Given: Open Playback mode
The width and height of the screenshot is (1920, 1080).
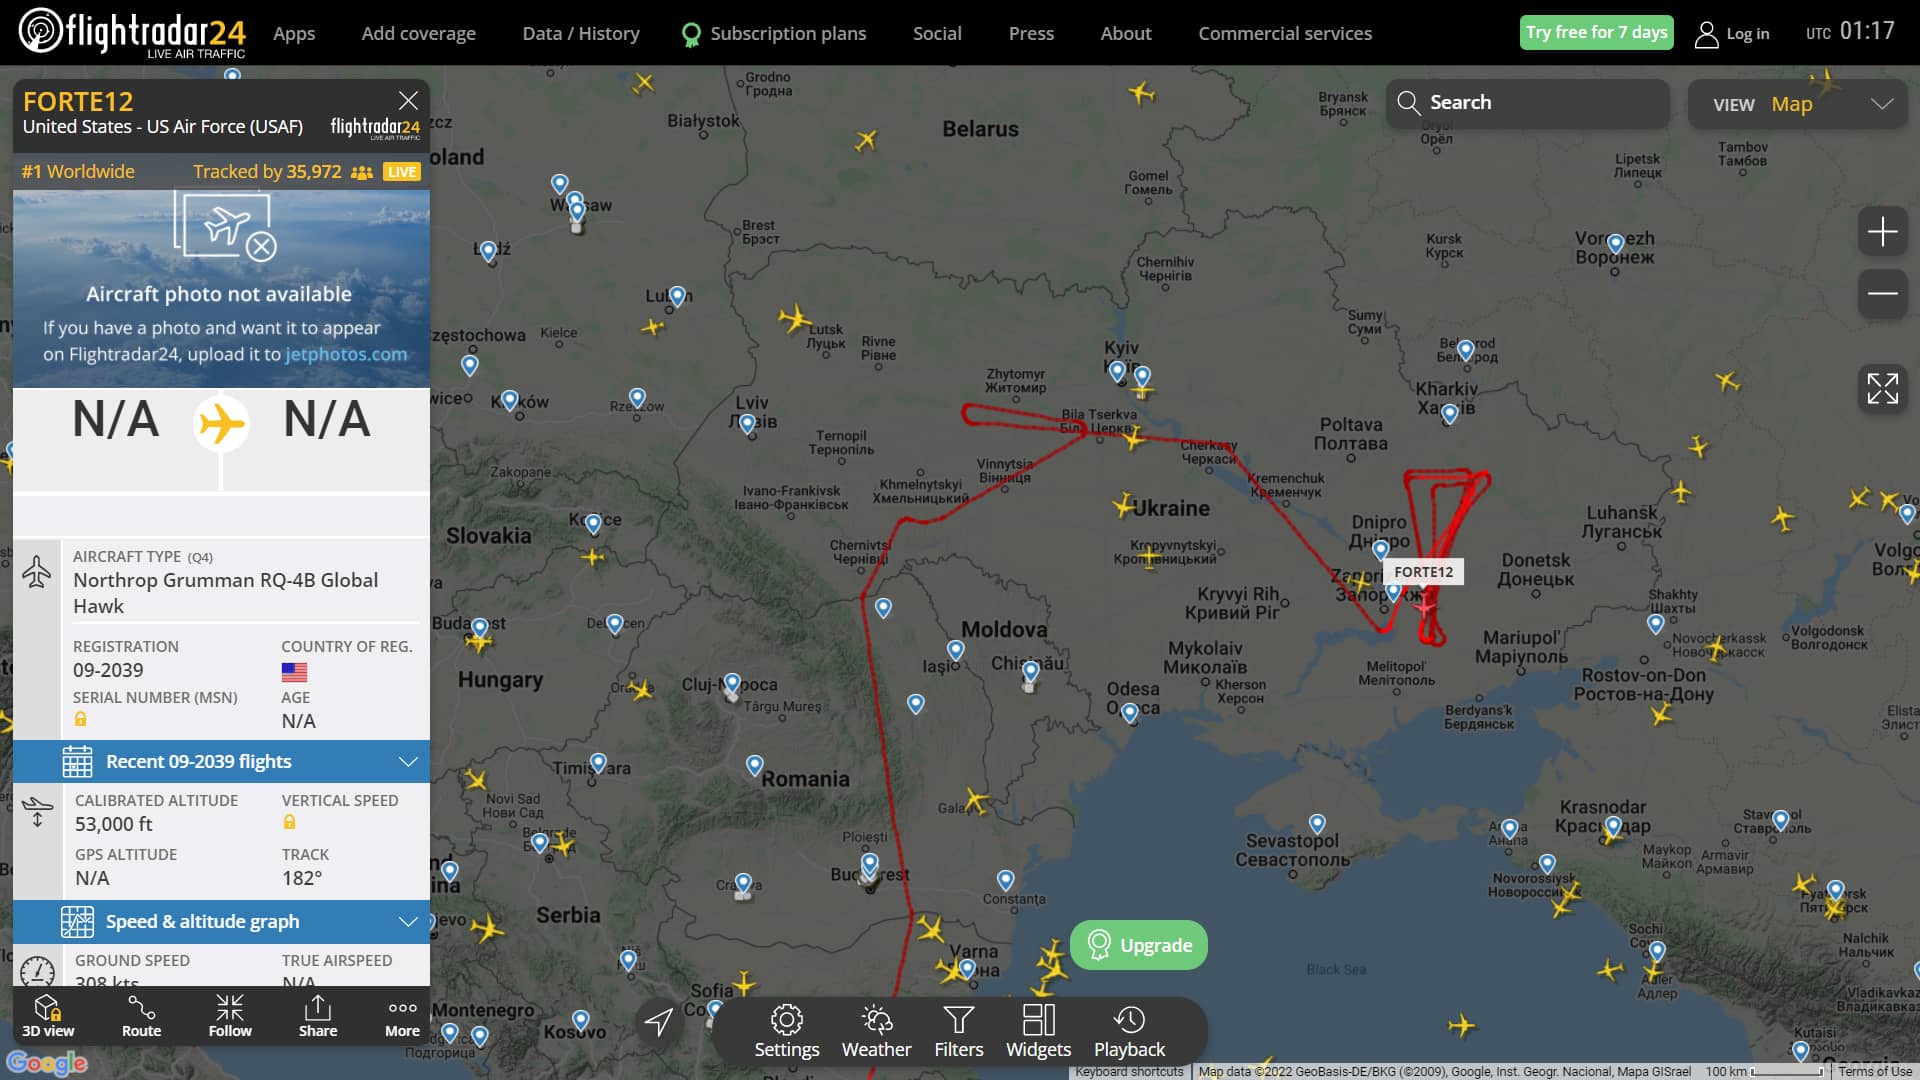Looking at the screenshot, I should point(1129,1032).
